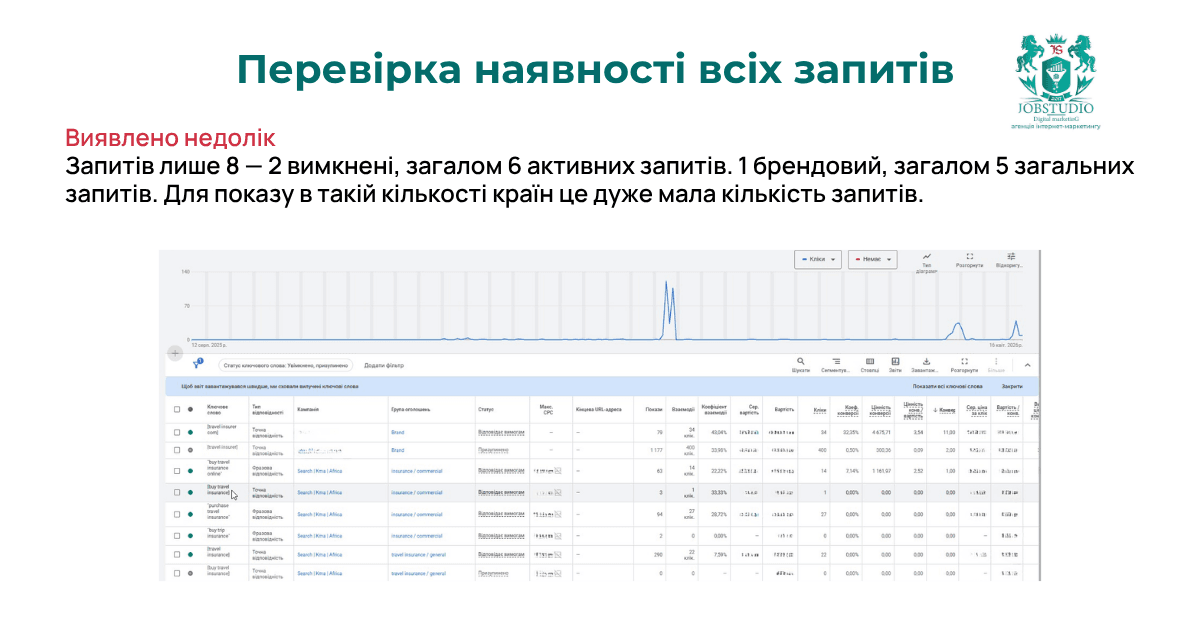The width and height of the screenshot is (1200, 628).
Task: Open the Немає second metric dropdown
Action: pyautogui.click(x=872, y=259)
